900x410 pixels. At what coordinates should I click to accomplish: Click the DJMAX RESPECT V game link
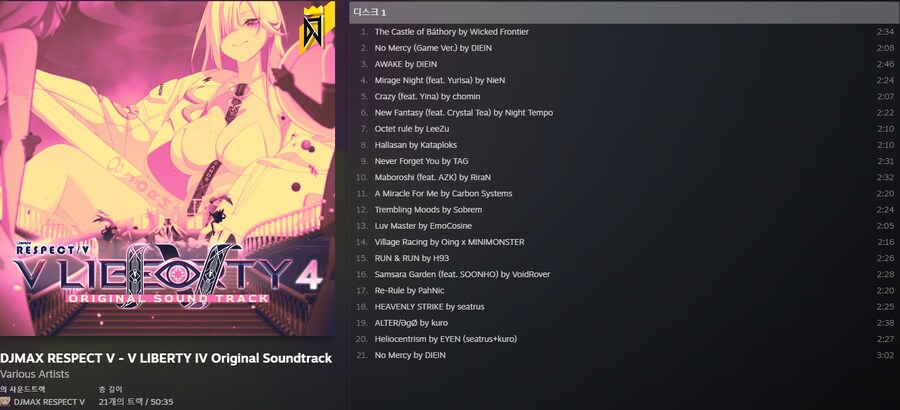tap(49, 402)
